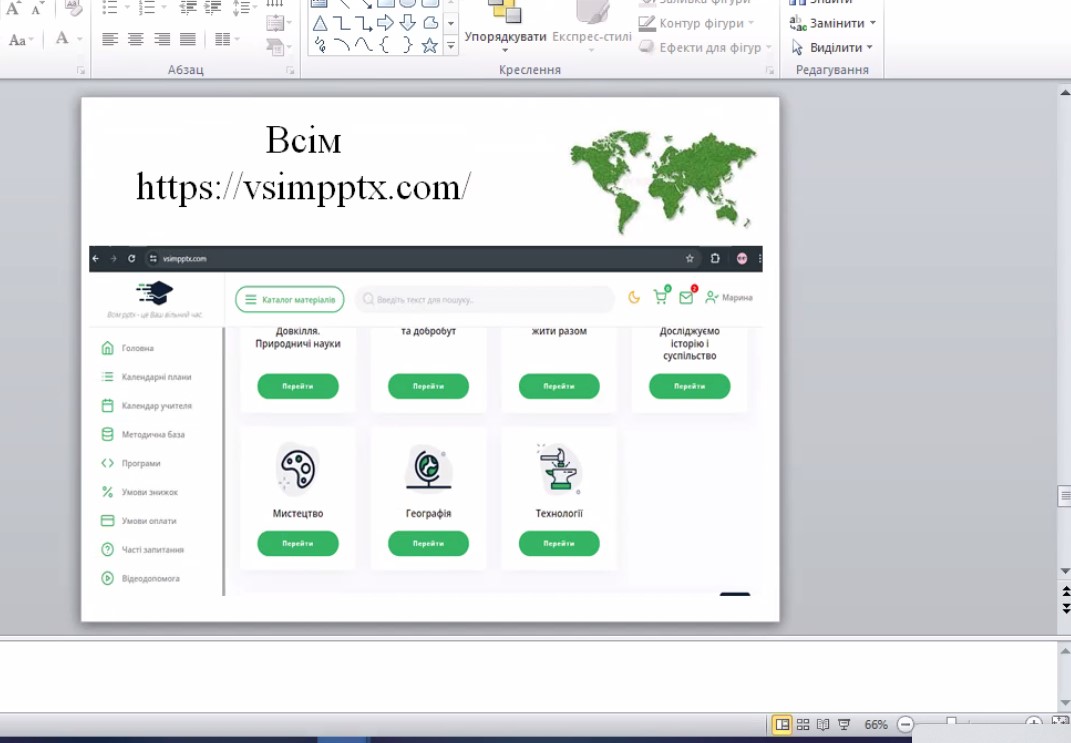Expand the shapes gallery More arrow

[451, 46]
